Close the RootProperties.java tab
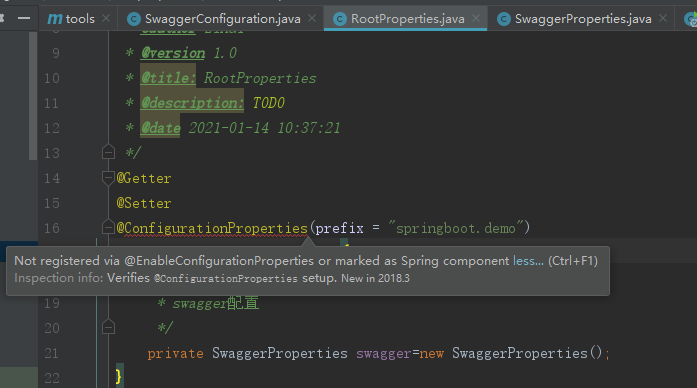 476,18
